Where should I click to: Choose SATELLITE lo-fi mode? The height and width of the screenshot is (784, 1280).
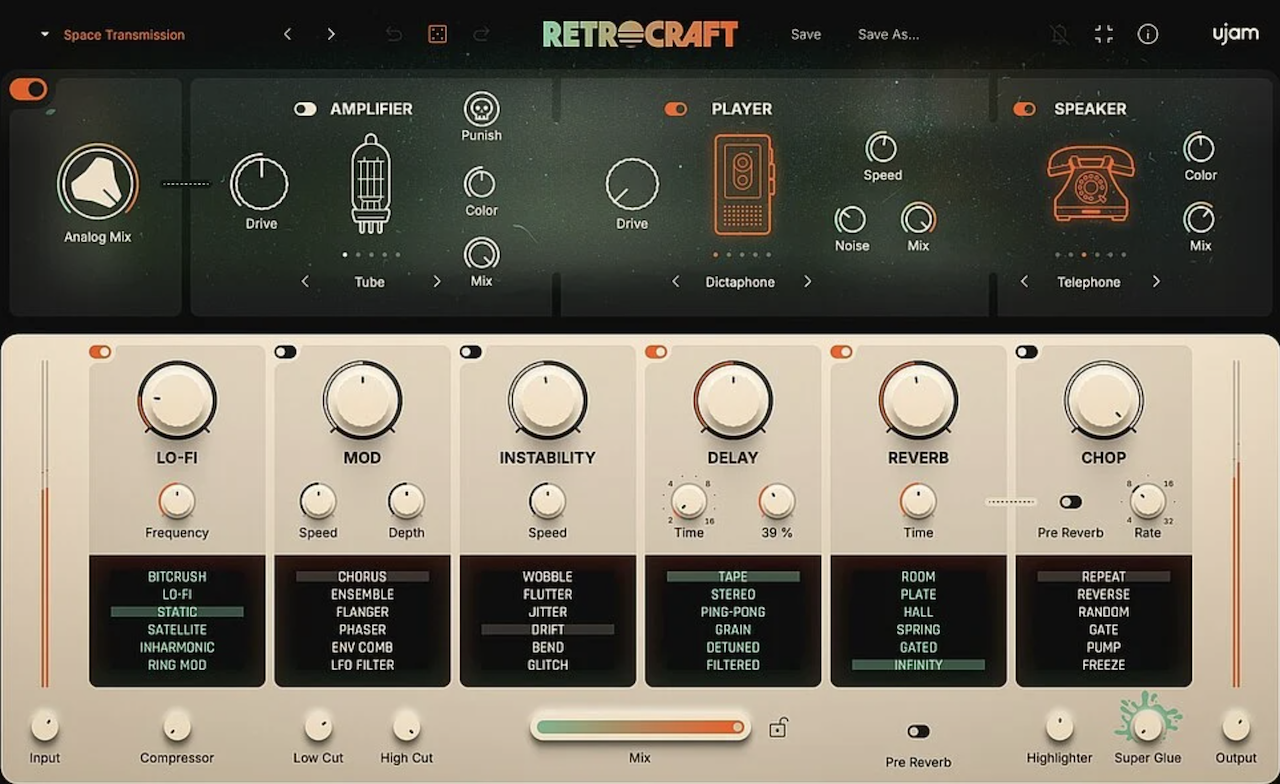coord(177,630)
